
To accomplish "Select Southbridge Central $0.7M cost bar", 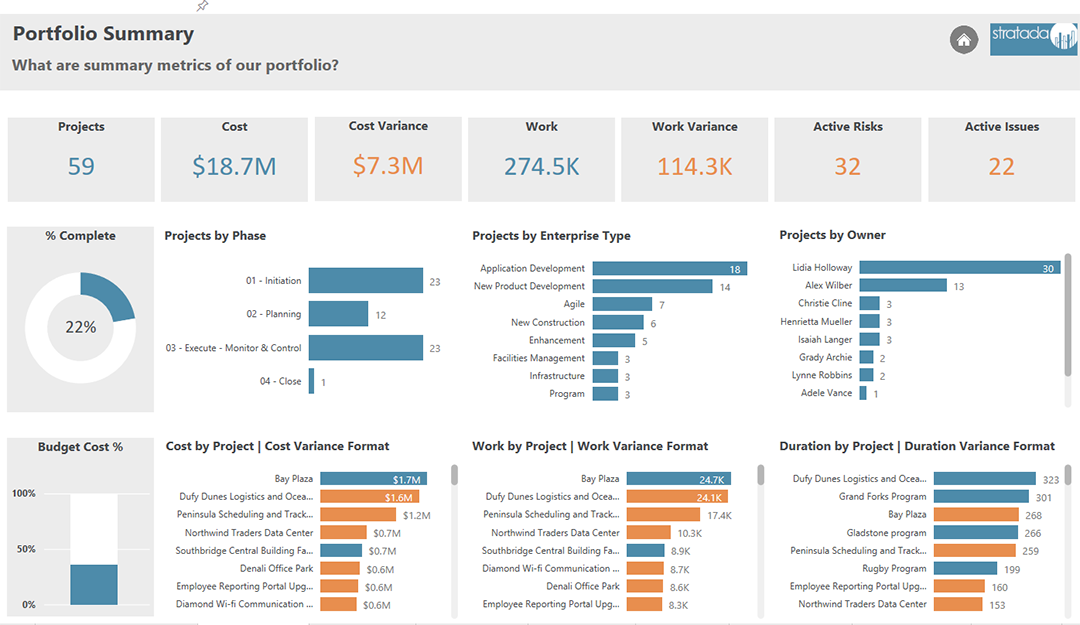I will (341, 550).
